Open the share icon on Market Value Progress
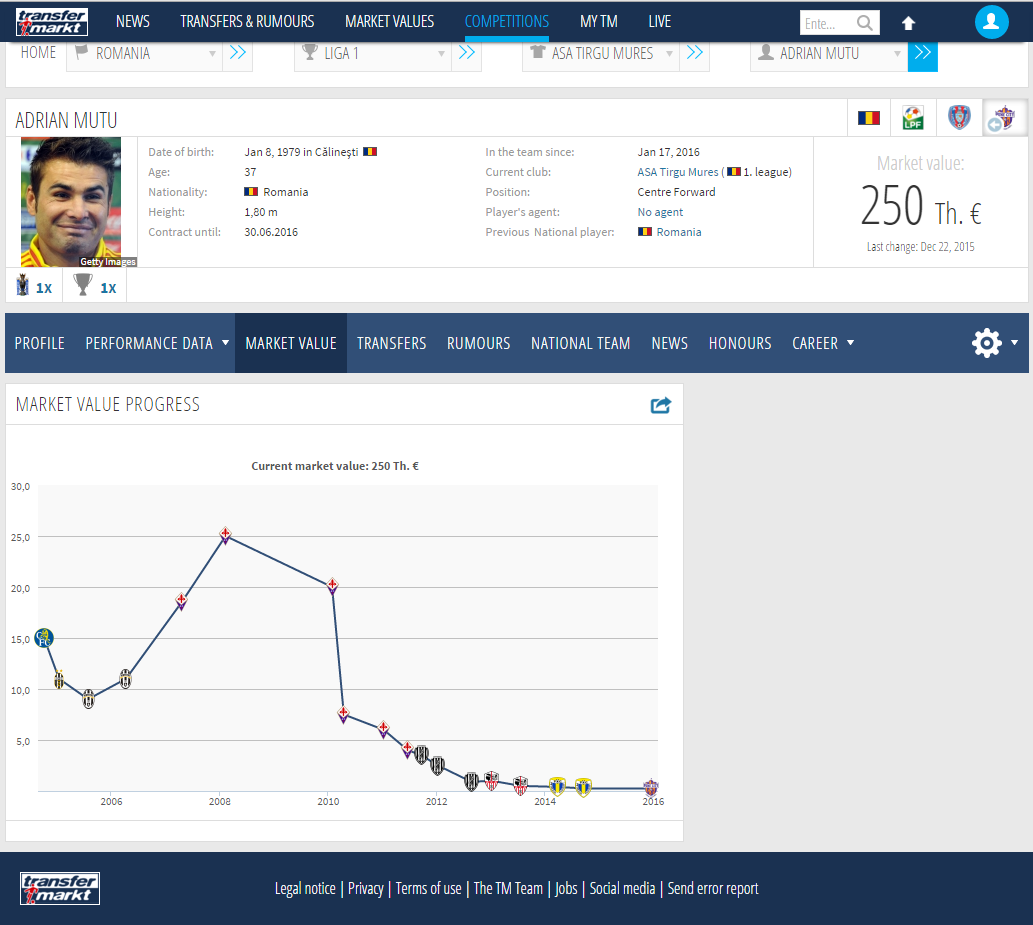The height and width of the screenshot is (925, 1033). [x=661, y=405]
